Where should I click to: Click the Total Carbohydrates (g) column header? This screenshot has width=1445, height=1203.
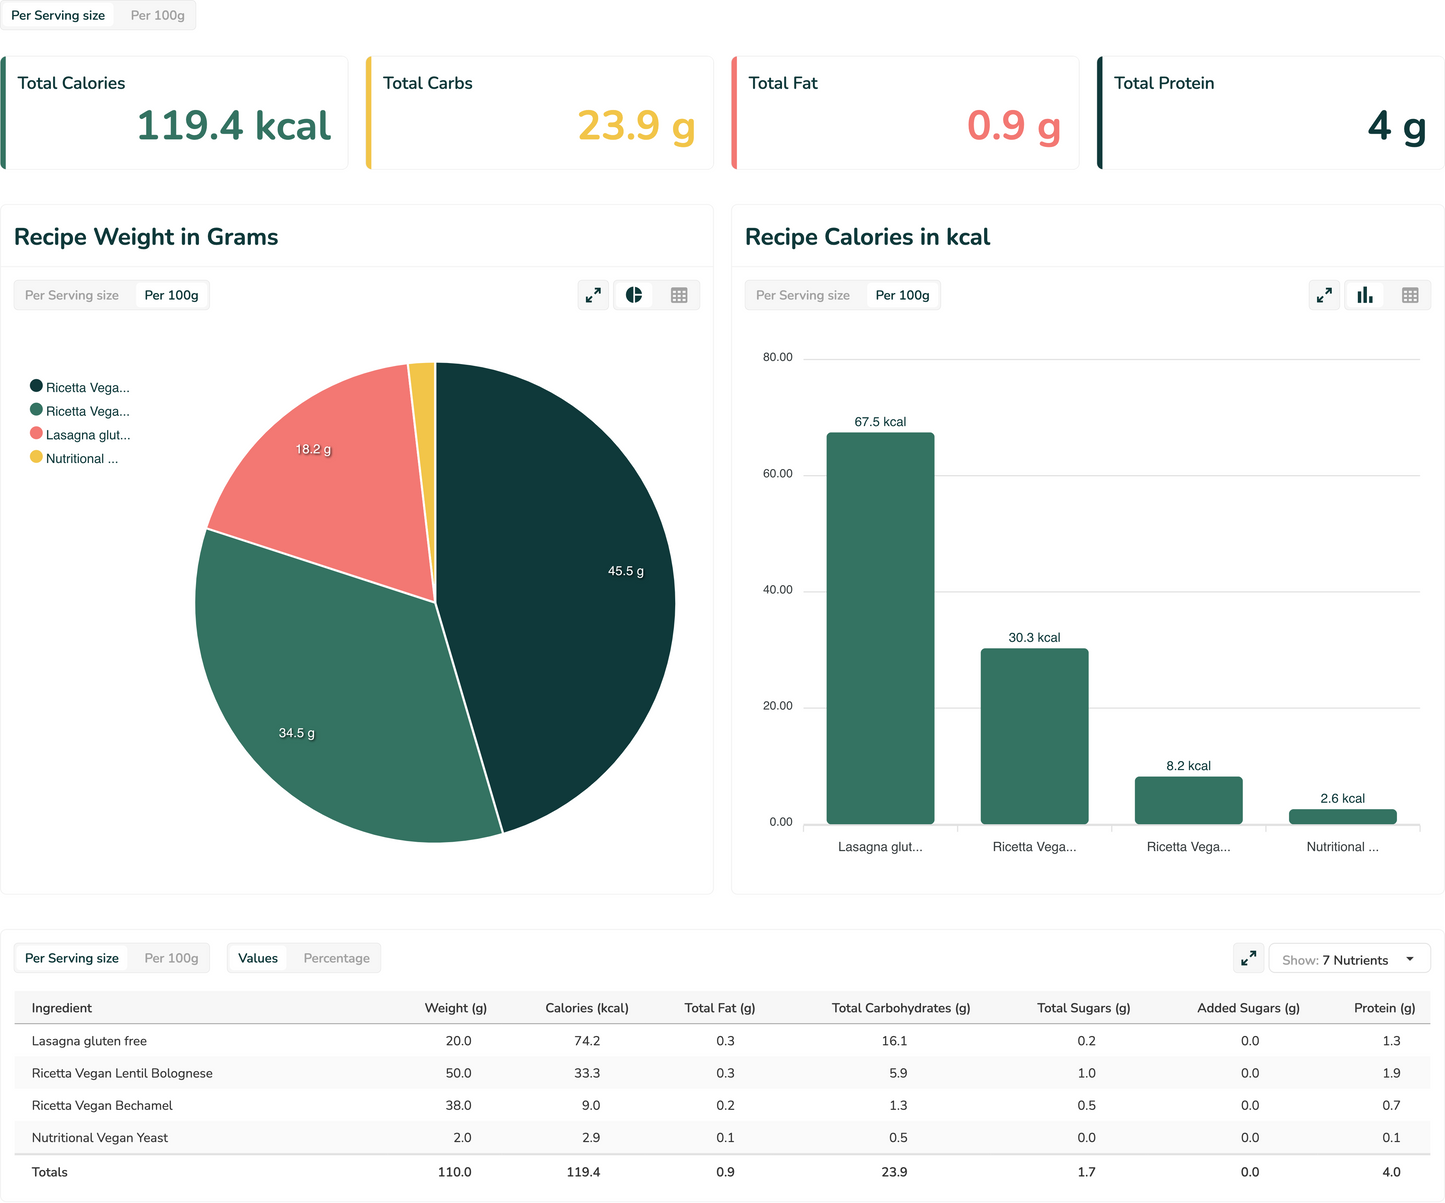(901, 1008)
